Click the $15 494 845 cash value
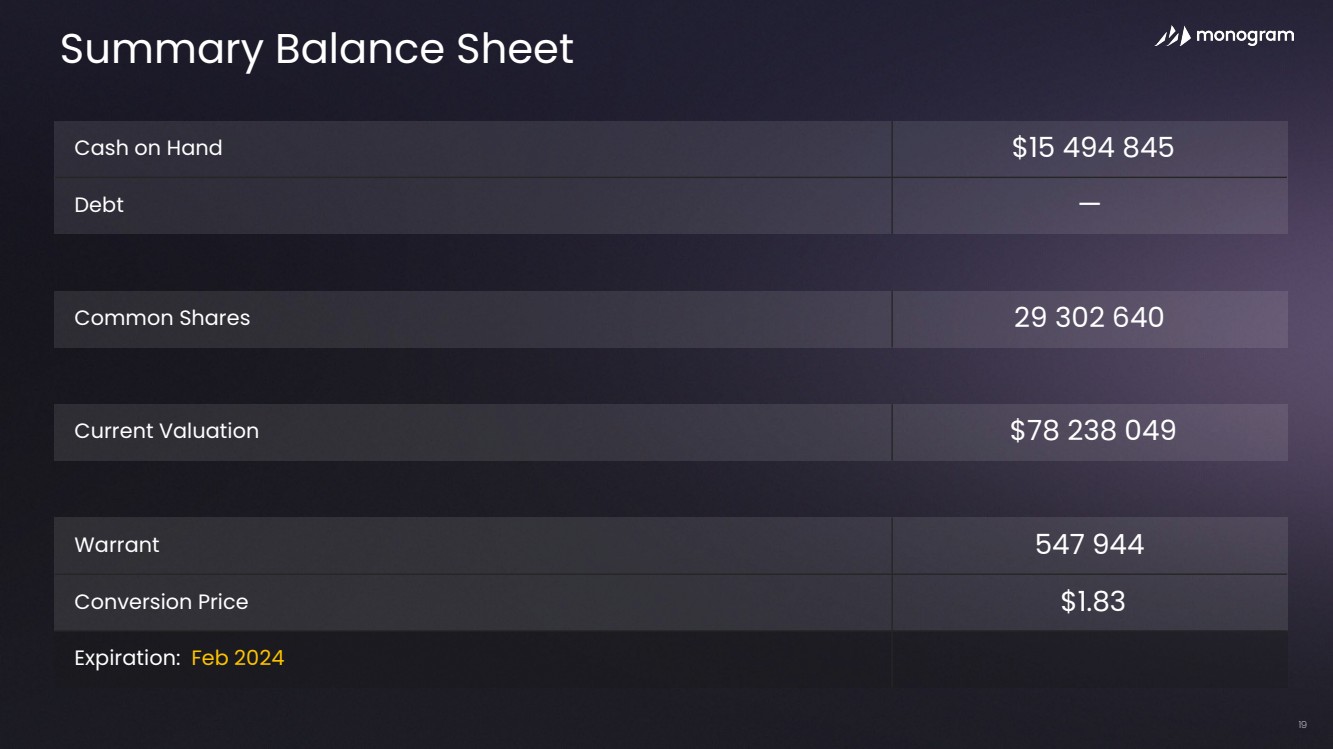This screenshot has height=749, width=1333. coord(1092,148)
